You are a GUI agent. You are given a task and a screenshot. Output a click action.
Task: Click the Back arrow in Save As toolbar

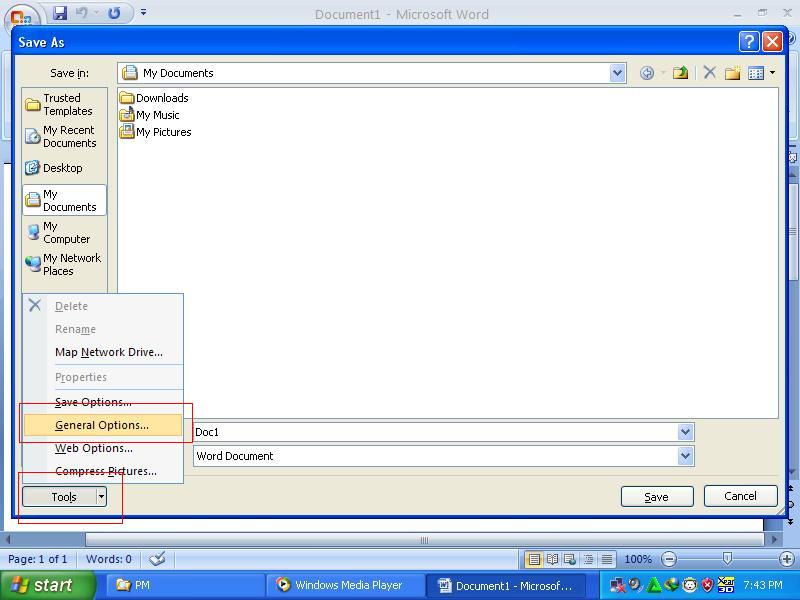point(646,73)
